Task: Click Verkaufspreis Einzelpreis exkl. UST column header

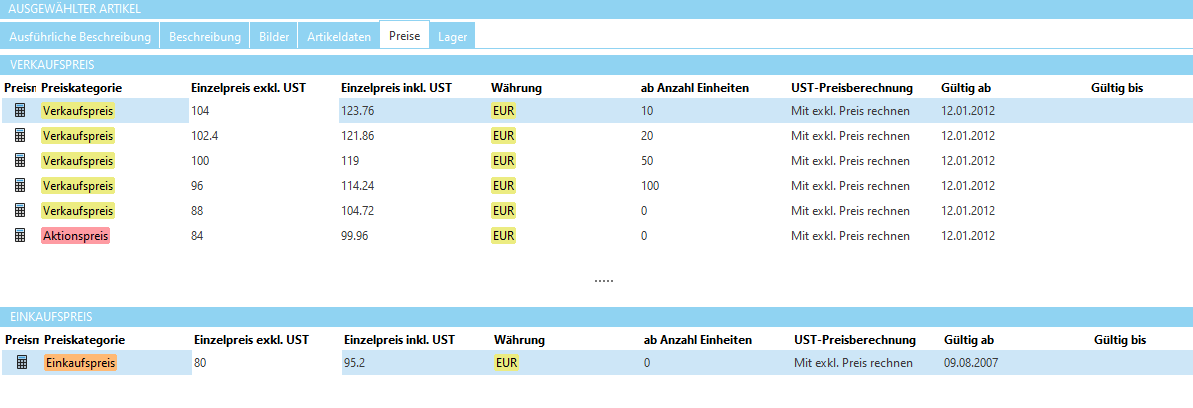Action: tap(248, 88)
